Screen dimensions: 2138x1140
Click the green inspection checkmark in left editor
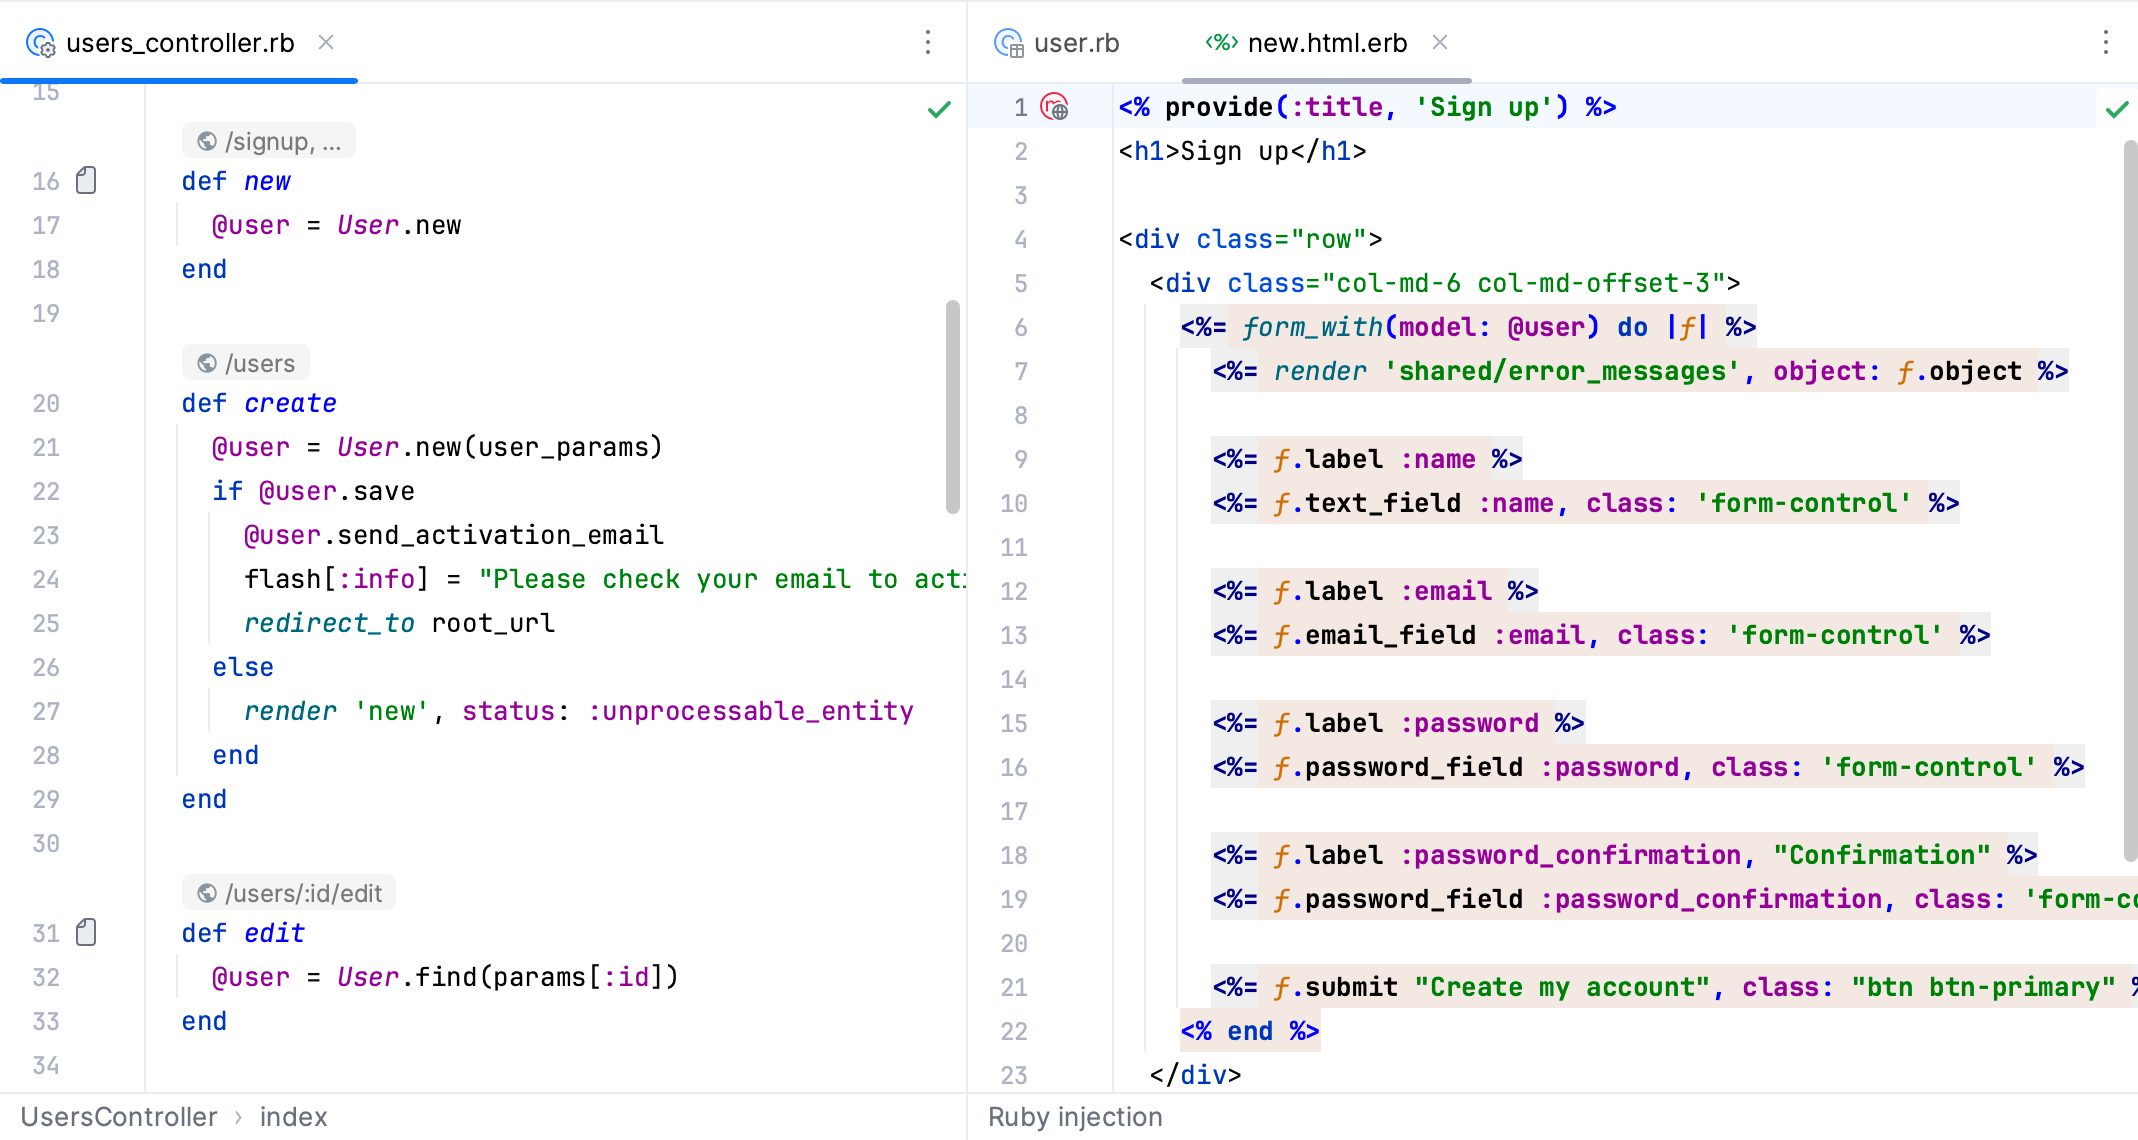pyautogui.click(x=939, y=110)
